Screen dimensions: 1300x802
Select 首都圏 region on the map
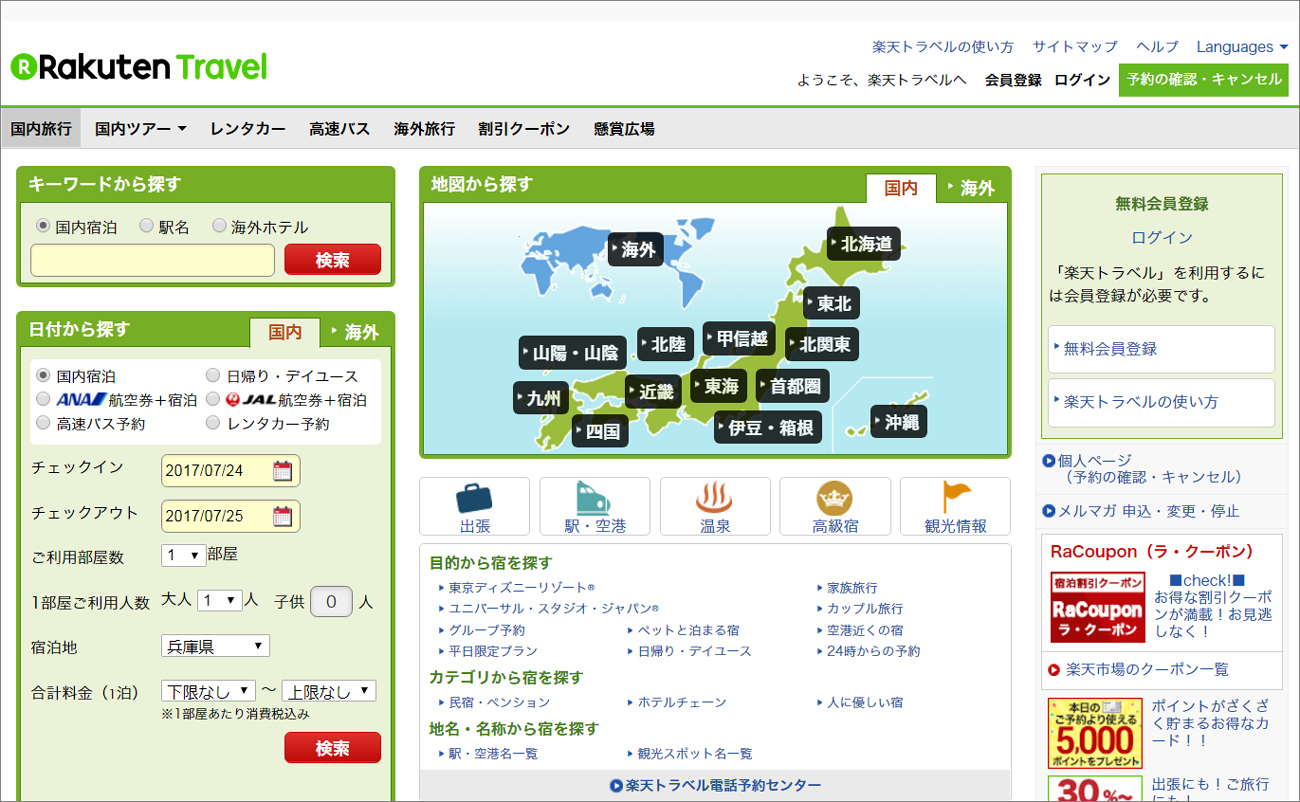(x=792, y=385)
